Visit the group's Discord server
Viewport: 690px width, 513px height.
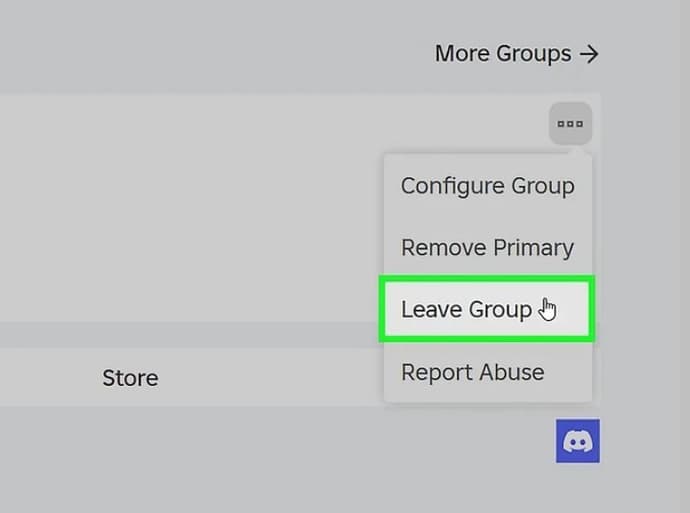point(578,441)
